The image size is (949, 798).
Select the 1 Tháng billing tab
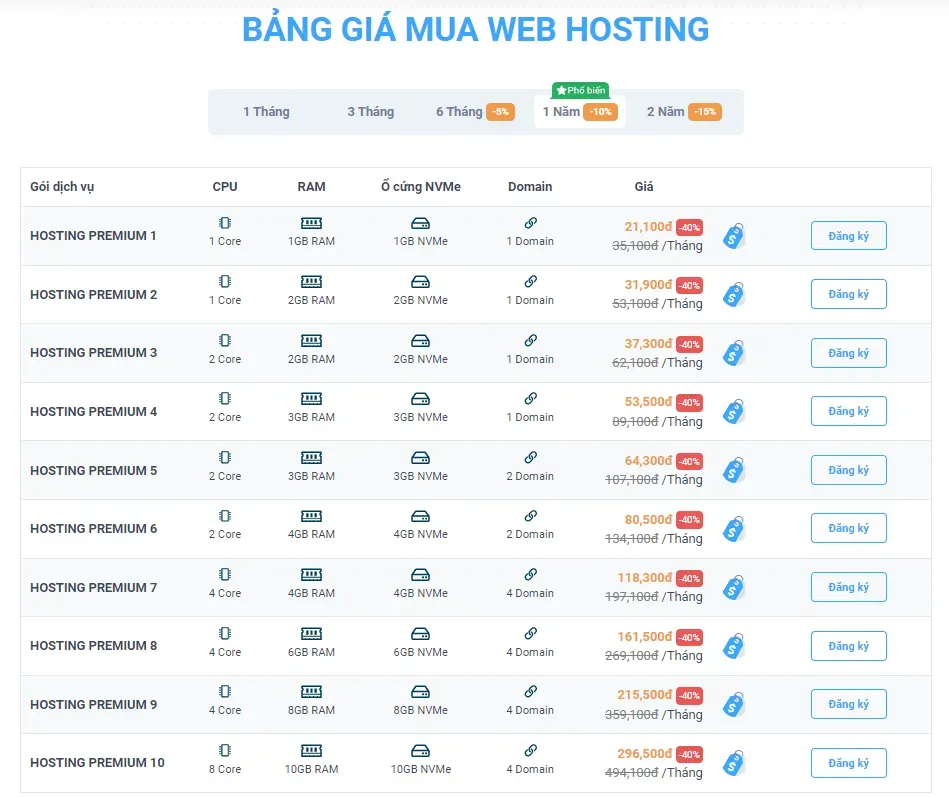[x=266, y=112]
